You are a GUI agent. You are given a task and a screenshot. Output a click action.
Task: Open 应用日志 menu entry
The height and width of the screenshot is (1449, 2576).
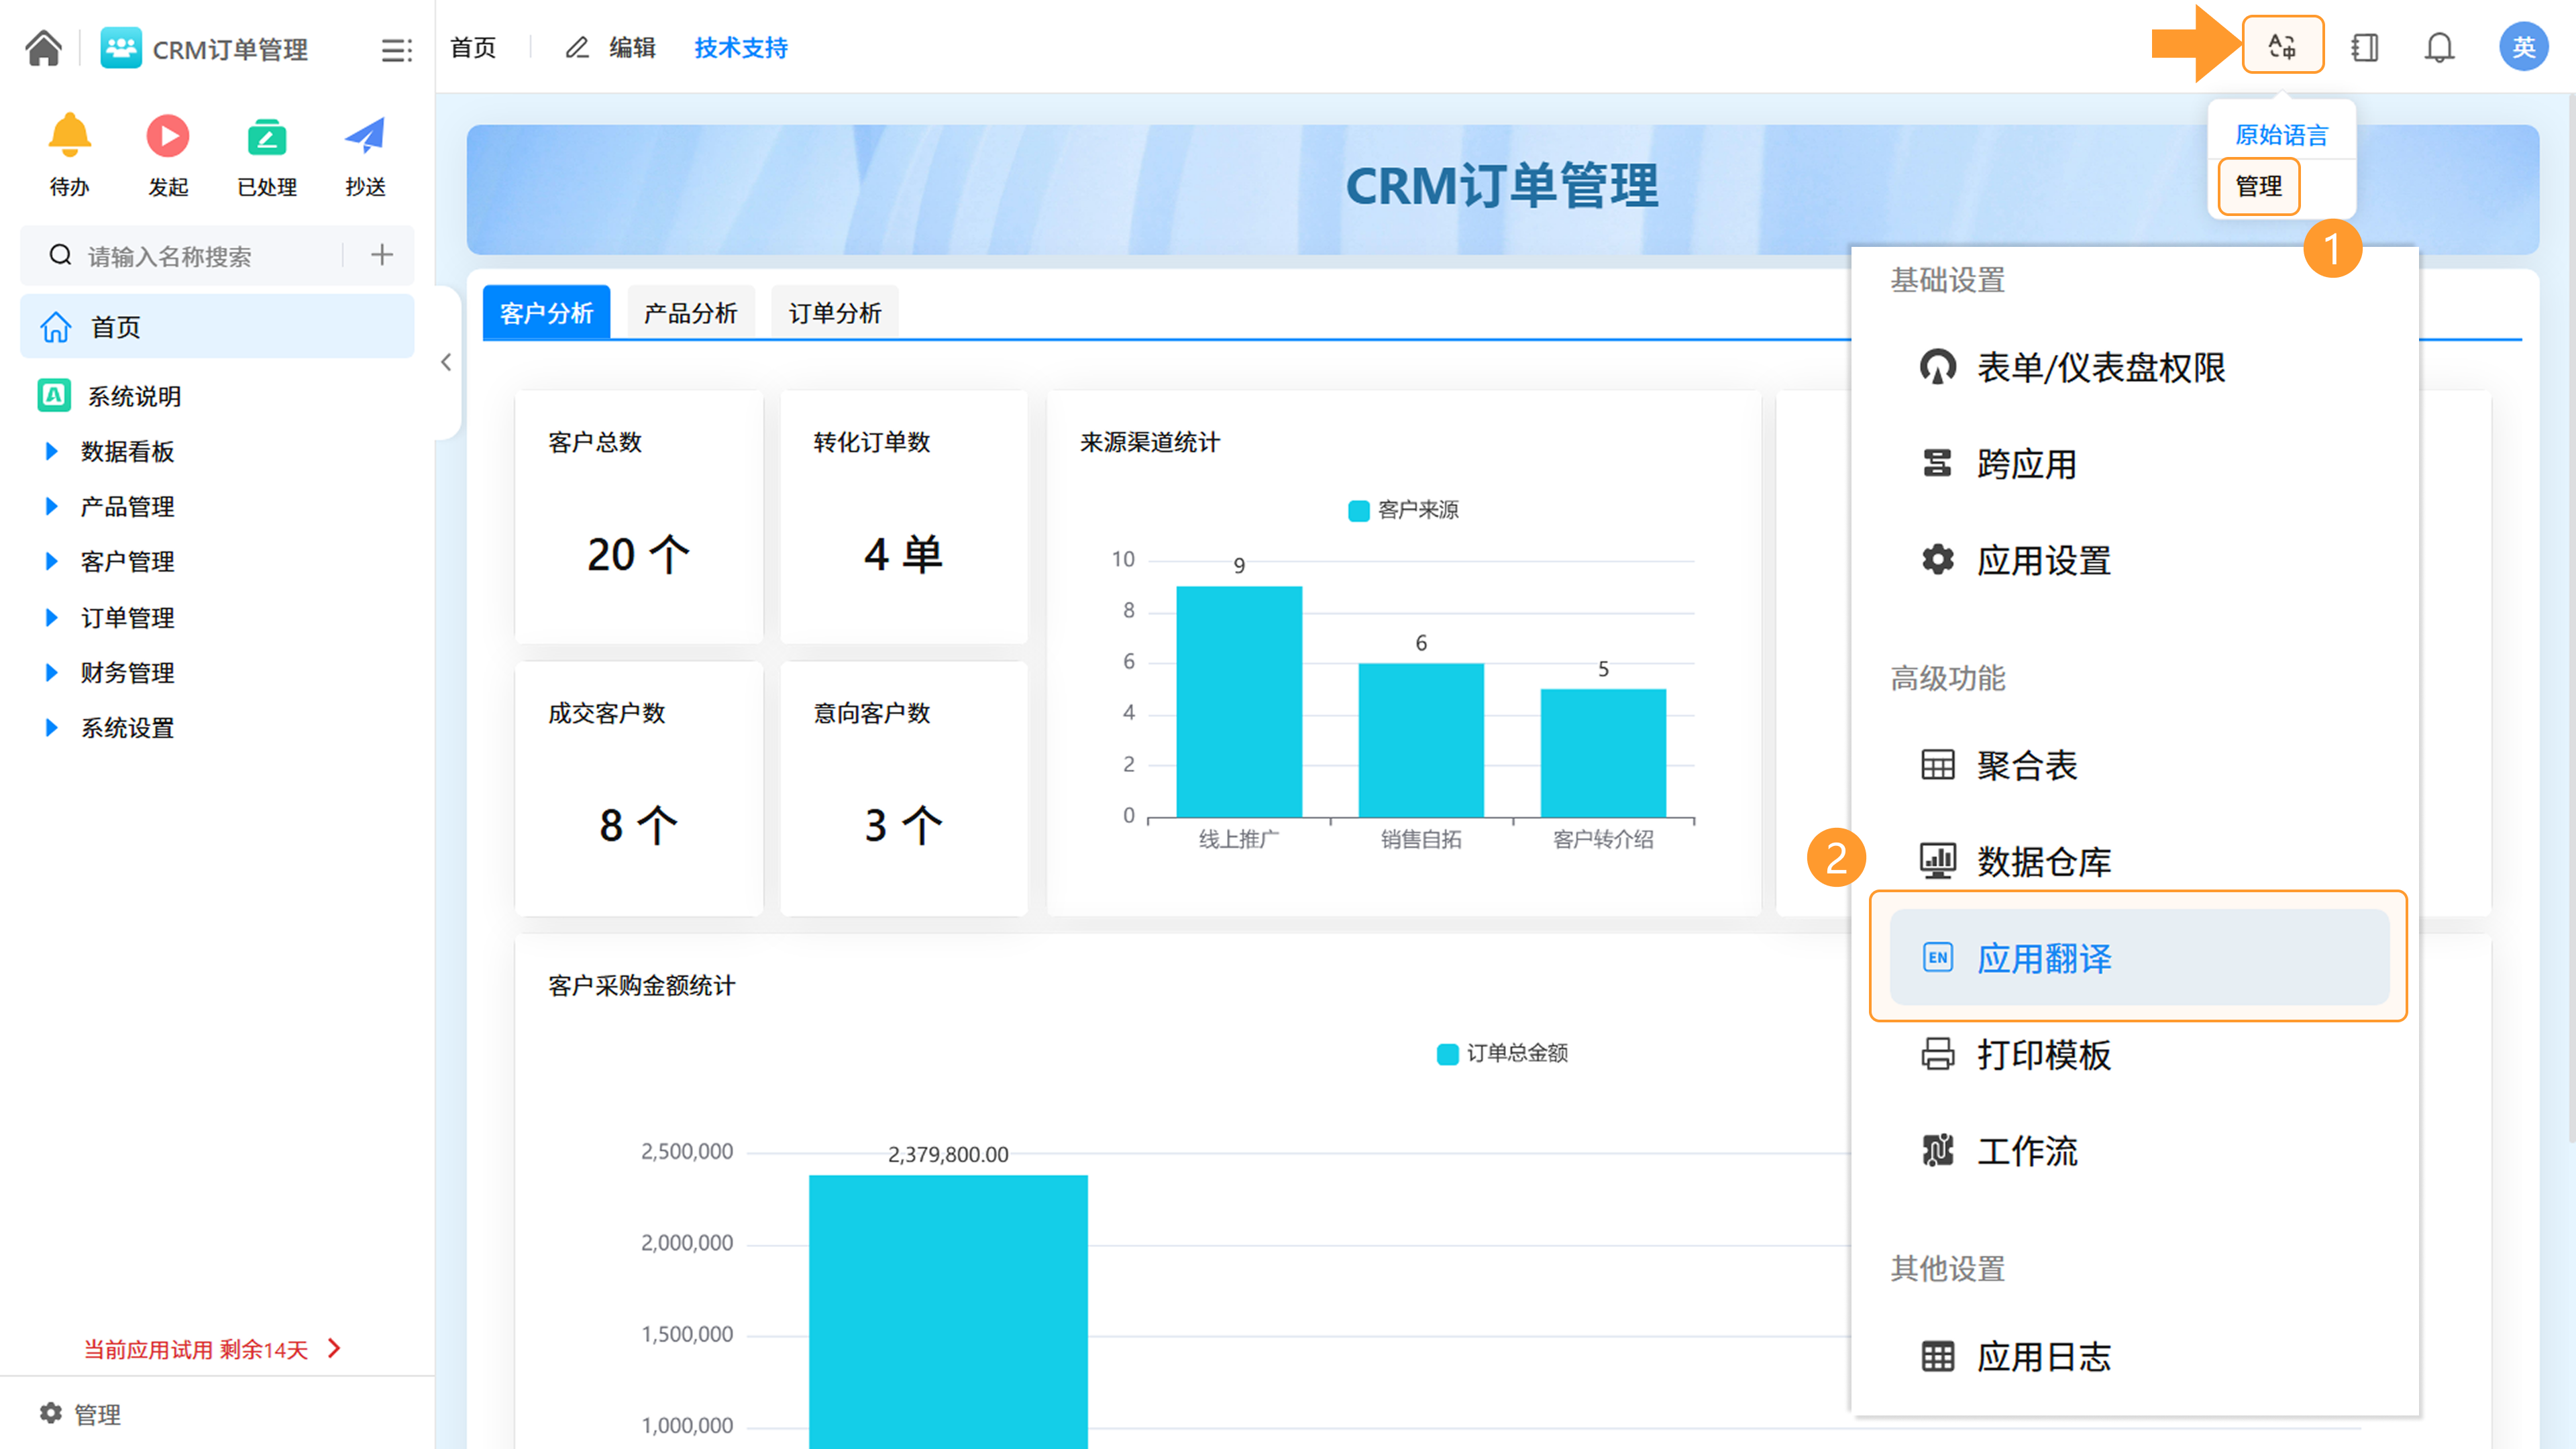[x=2015, y=1356]
